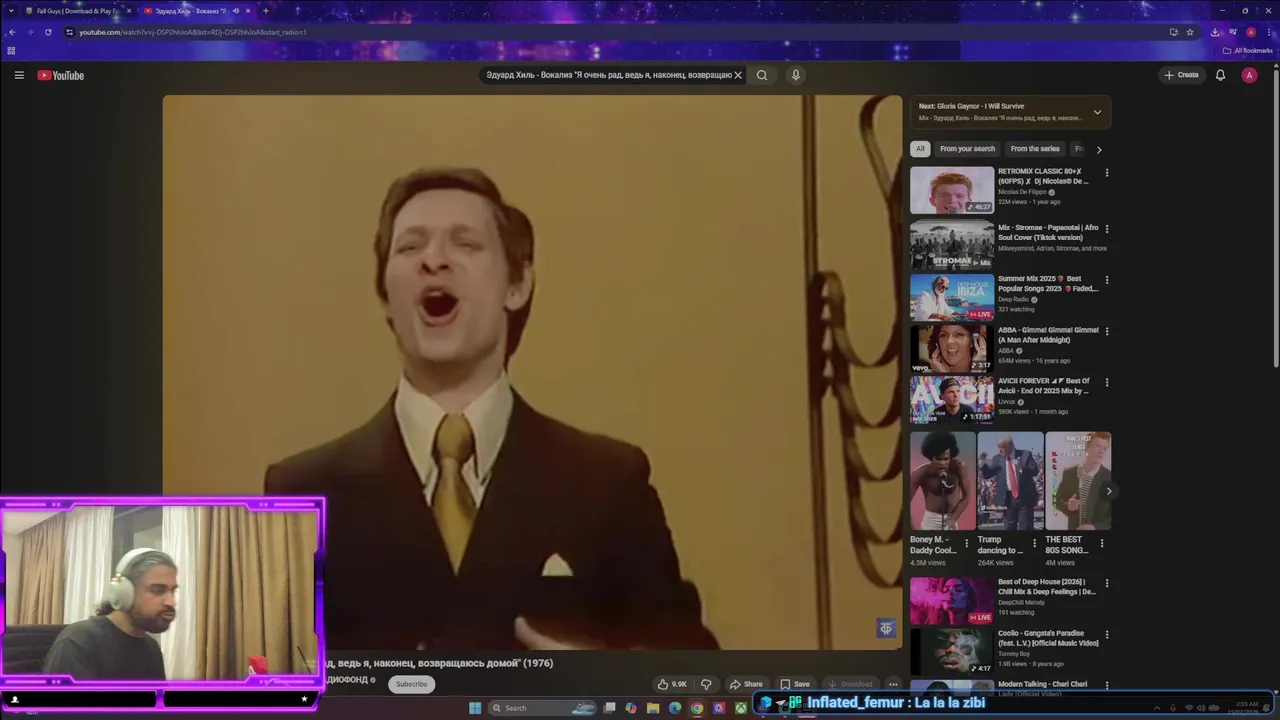This screenshot has width=1280, height=720.
Task: View site information icon in address bar
Action: [69, 32]
